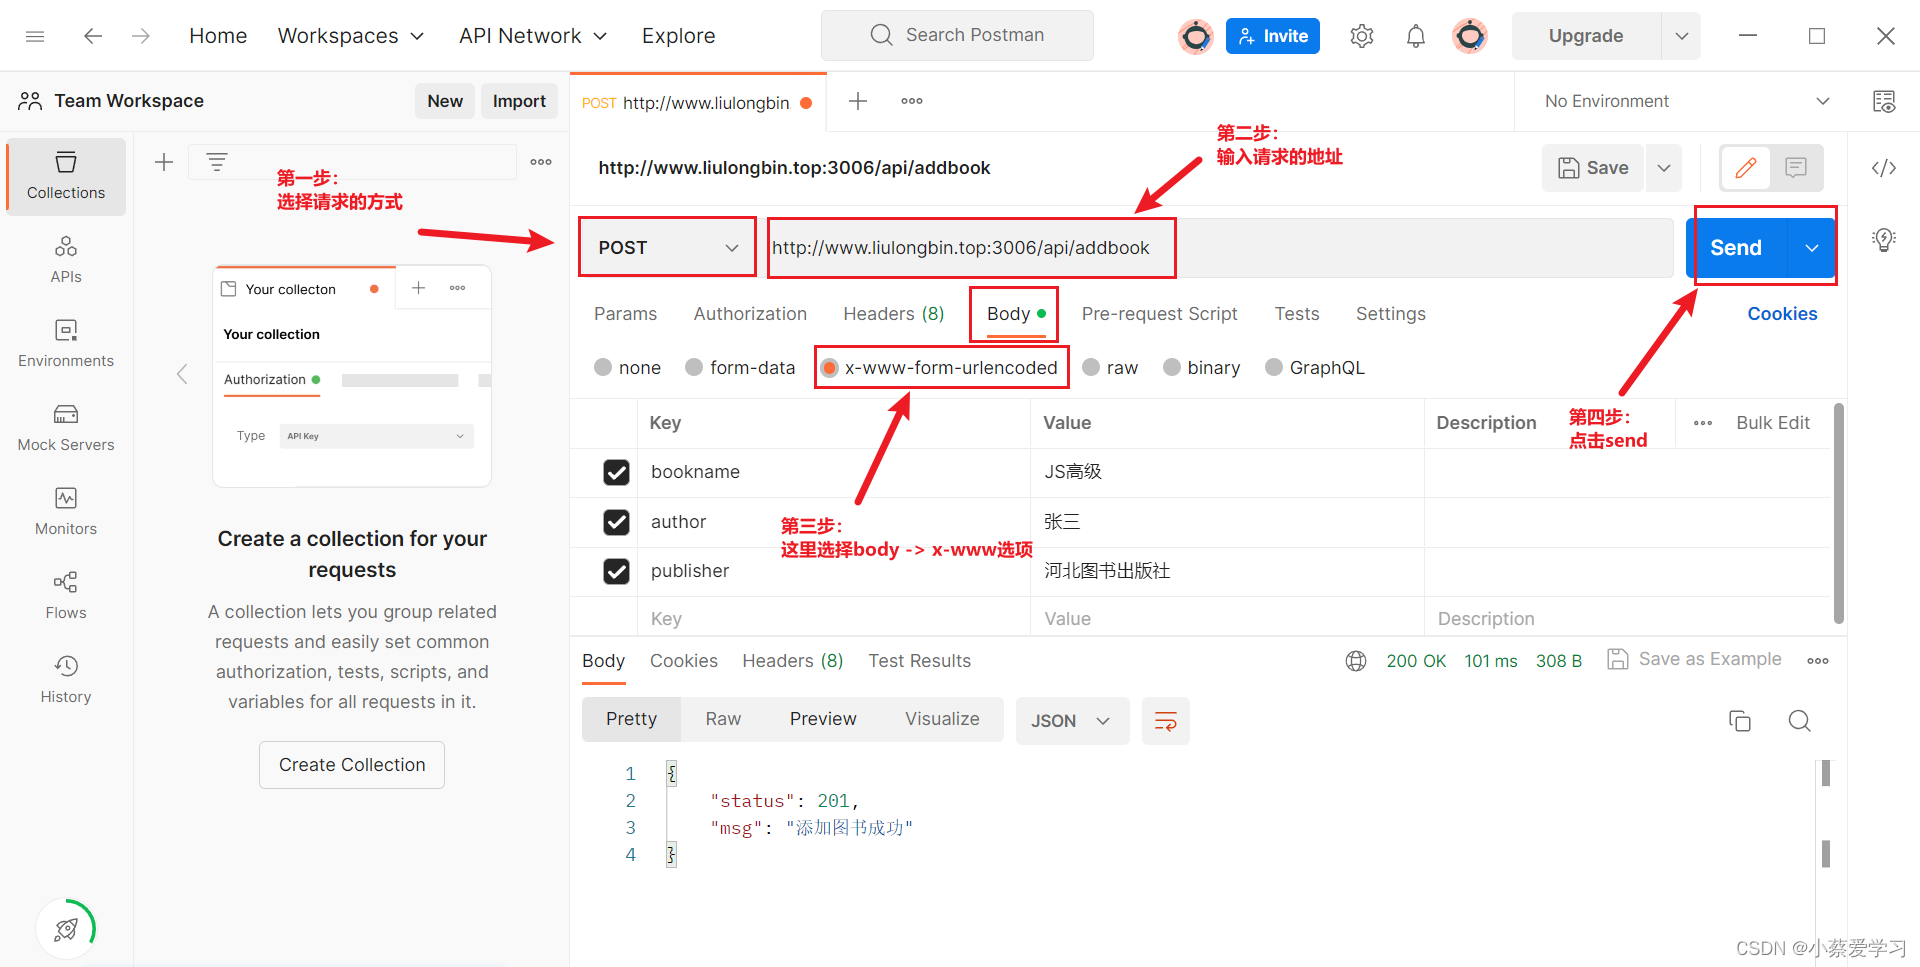Open the lightbulb info icon
1920x967 pixels.
pyautogui.click(x=1884, y=240)
